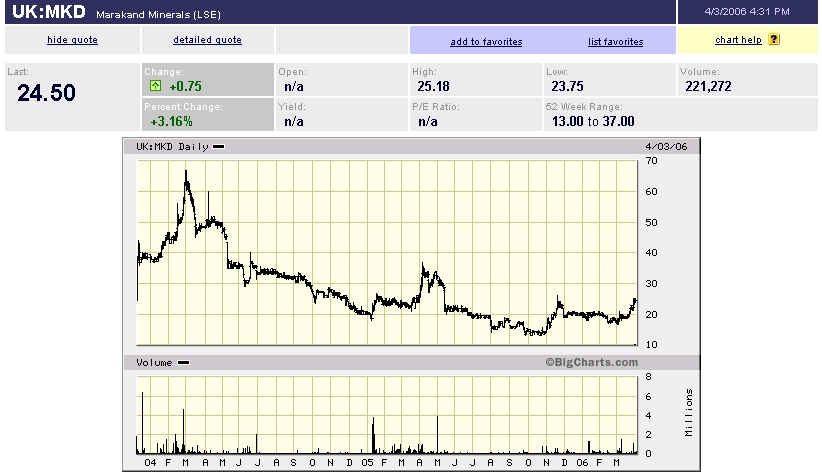Click the low value 23.75
This screenshot has height=476, width=822.
point(567,86)
